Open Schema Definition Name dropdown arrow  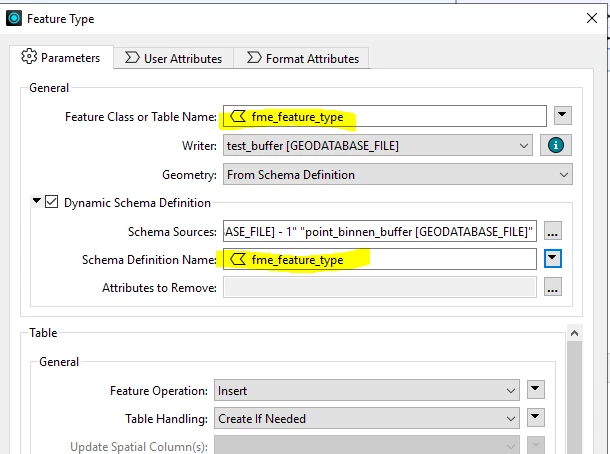552,258
